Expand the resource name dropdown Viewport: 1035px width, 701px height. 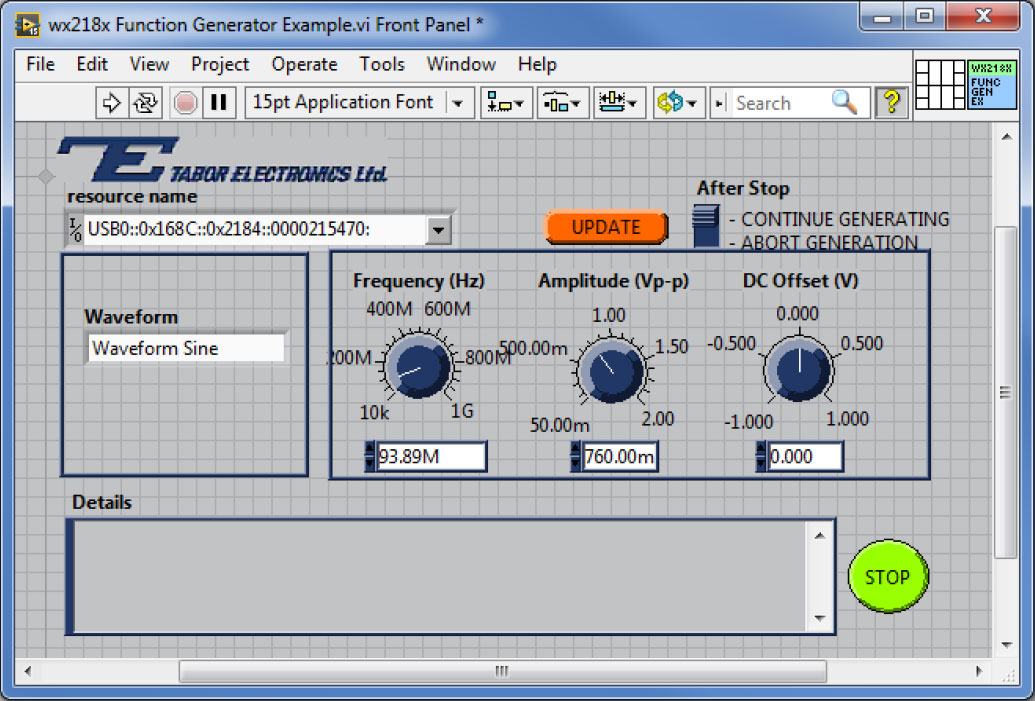tap(438, 230)
